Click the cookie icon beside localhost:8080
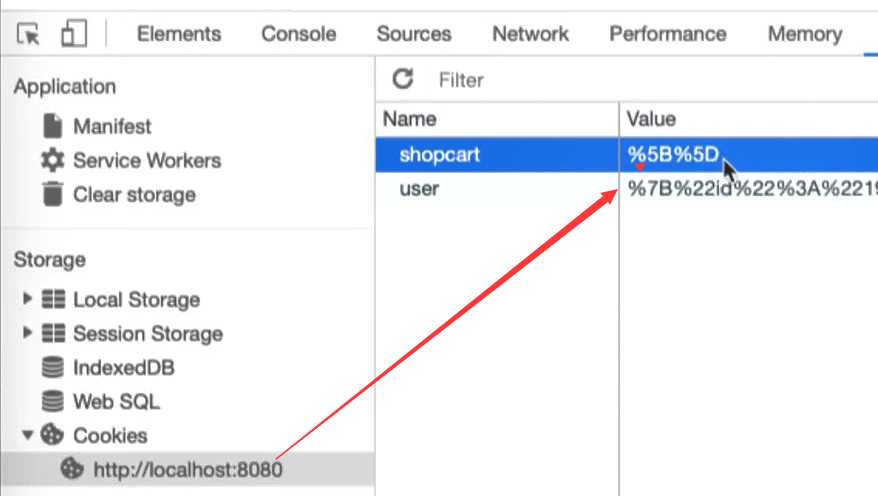 (72, 469)
